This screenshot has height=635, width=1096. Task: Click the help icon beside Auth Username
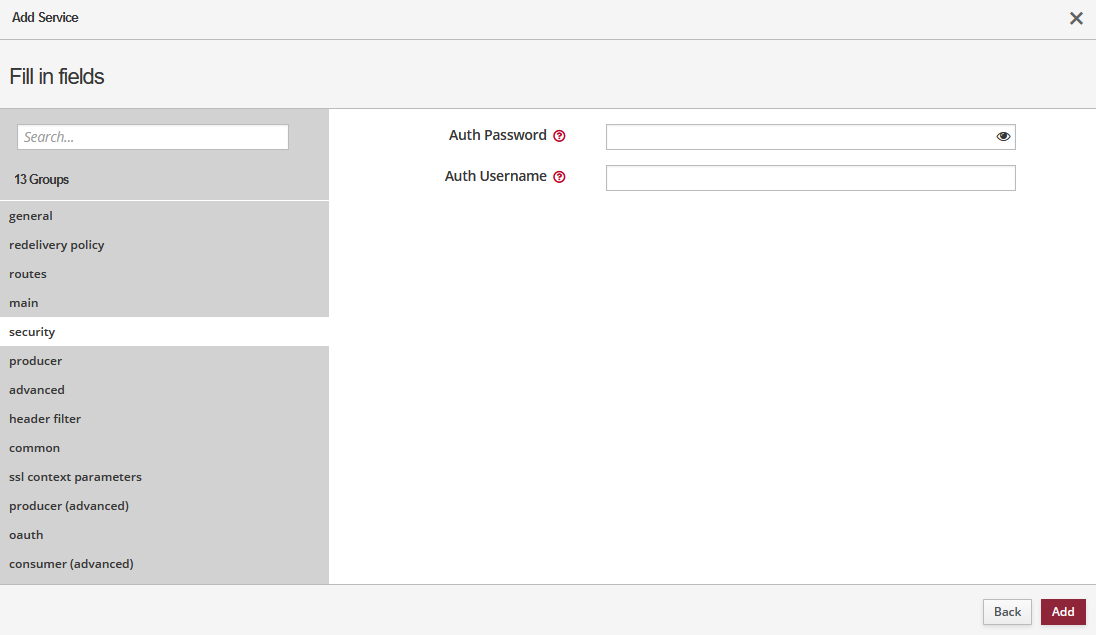pyautogui.click(x=559, y=177)
